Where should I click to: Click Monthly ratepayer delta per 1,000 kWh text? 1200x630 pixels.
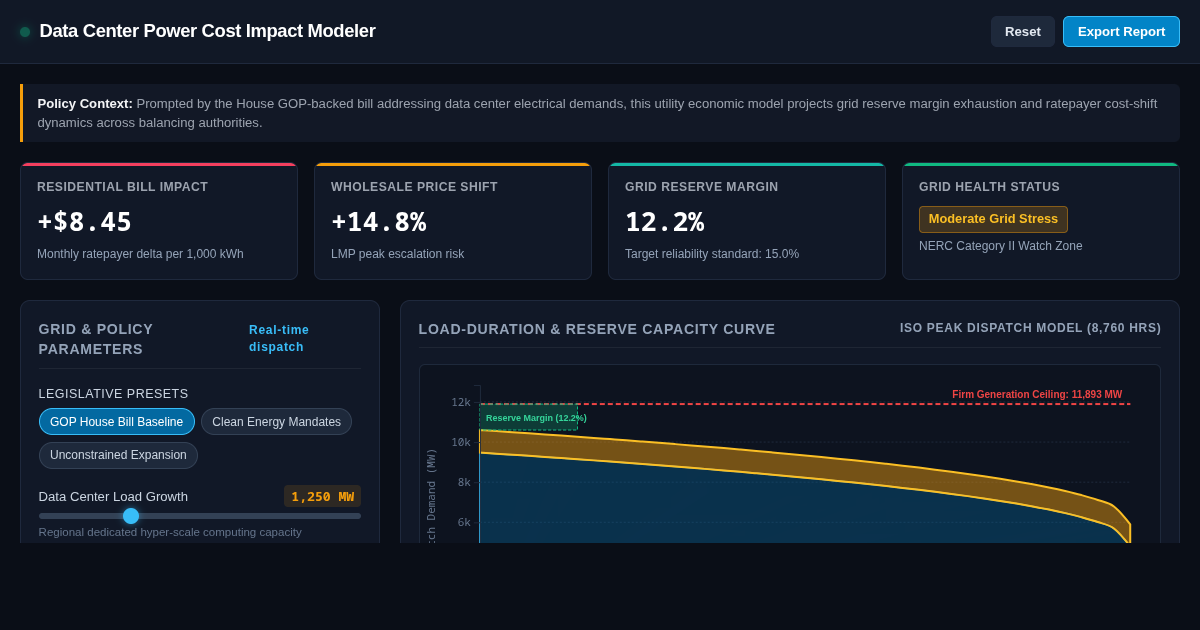coord(140,254)
